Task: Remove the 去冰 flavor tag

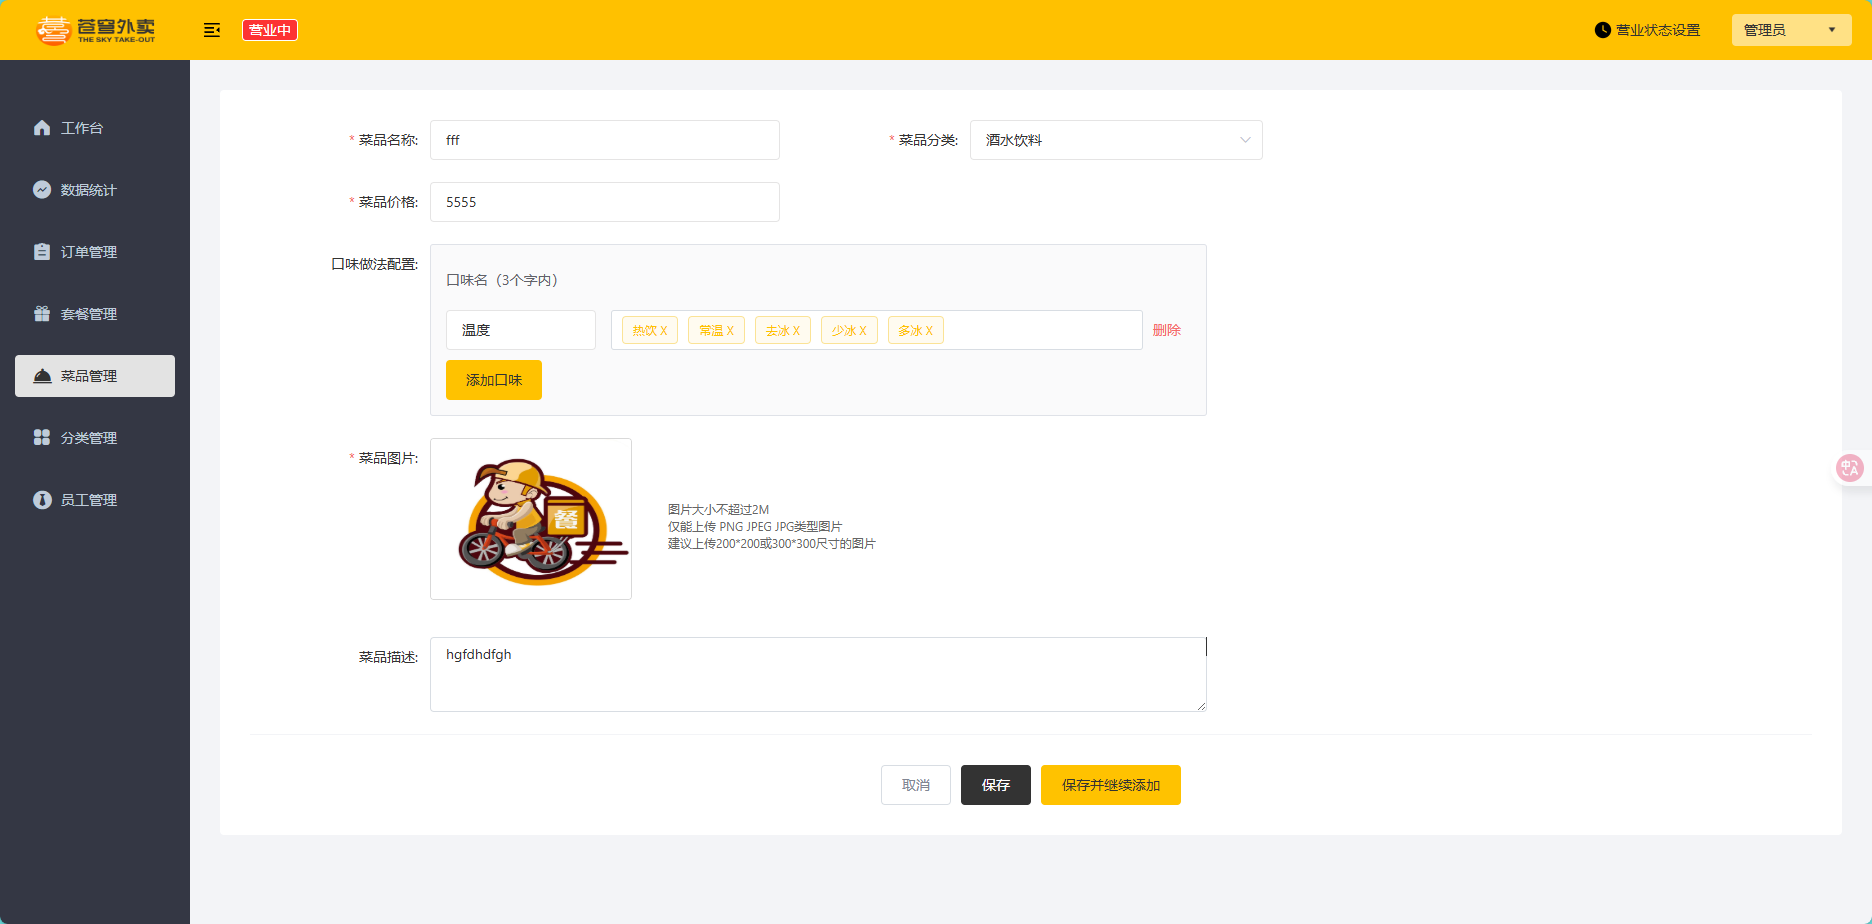Action: click(x=797, y=331)
